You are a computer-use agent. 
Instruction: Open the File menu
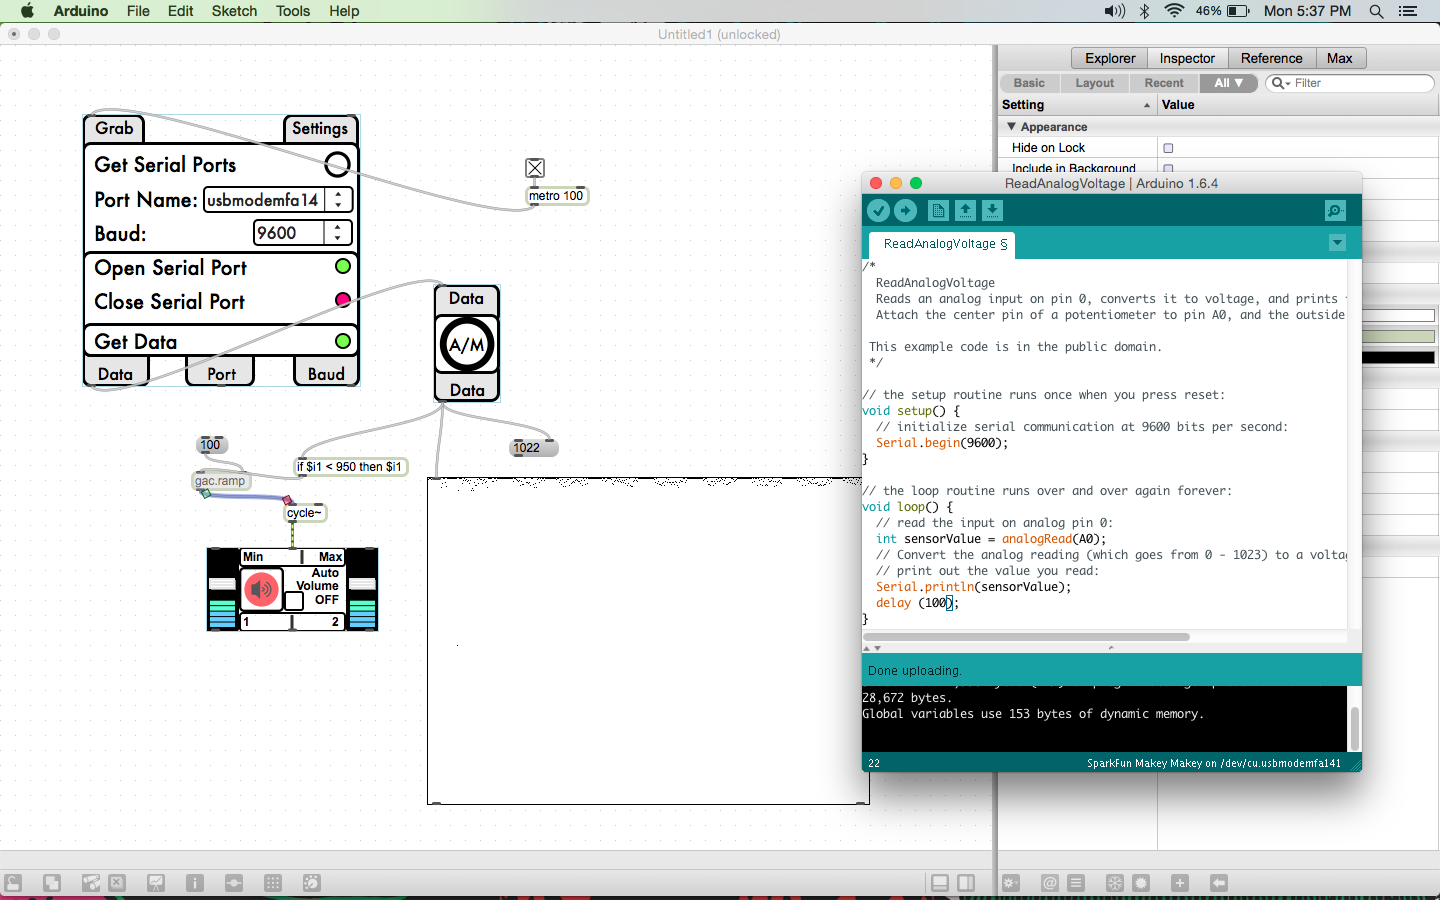coord(138,11)
